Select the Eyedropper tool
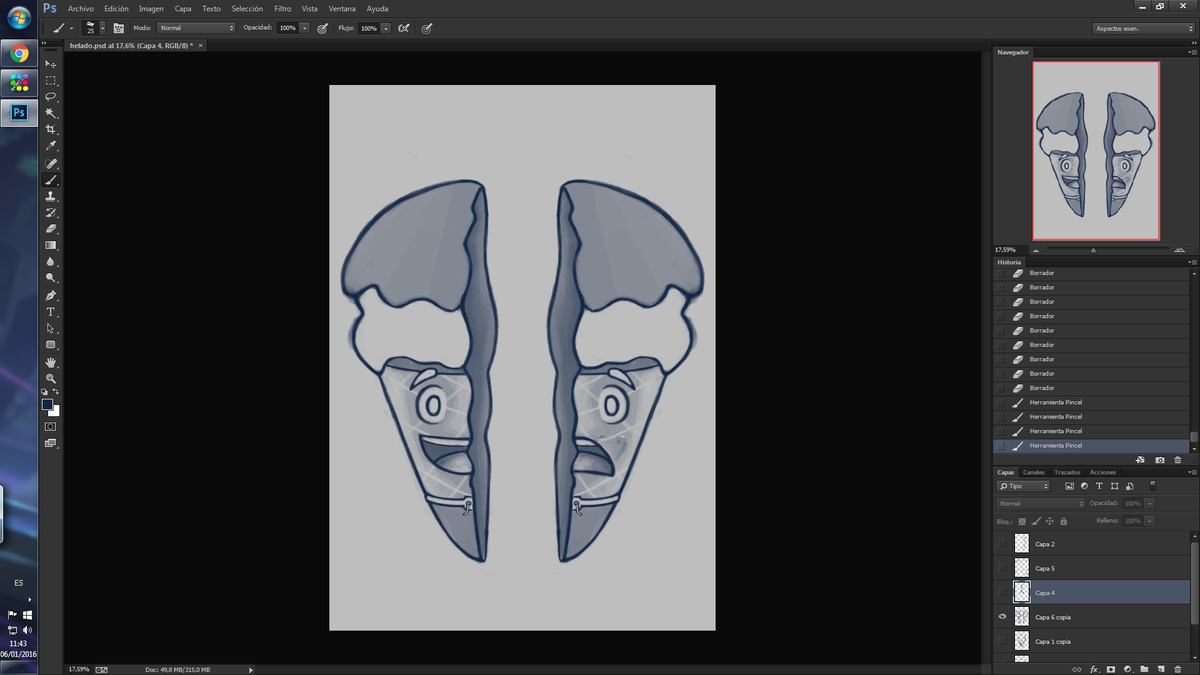Viewport: 1200px width, 675px height. [51, 146]
